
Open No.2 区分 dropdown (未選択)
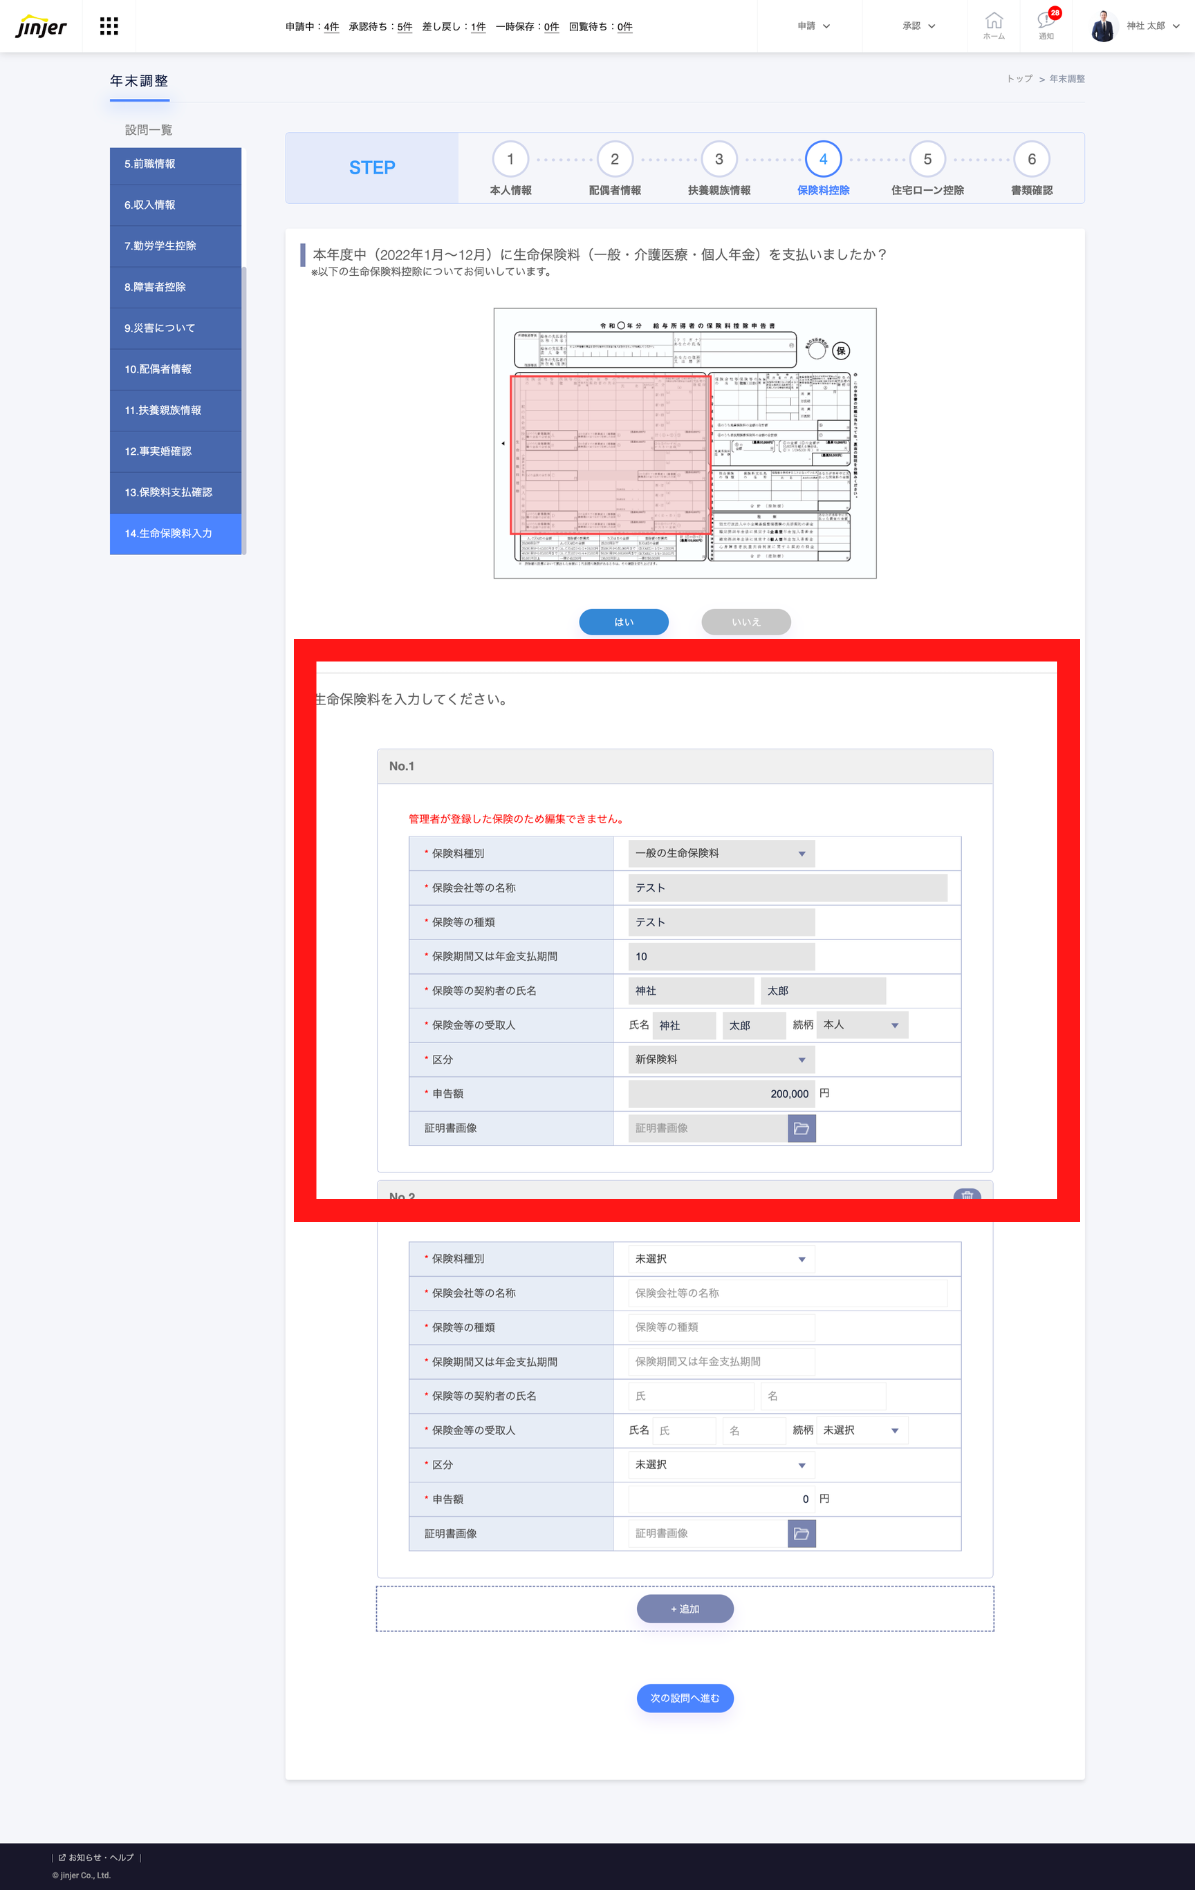click(x=721, y=1464)
